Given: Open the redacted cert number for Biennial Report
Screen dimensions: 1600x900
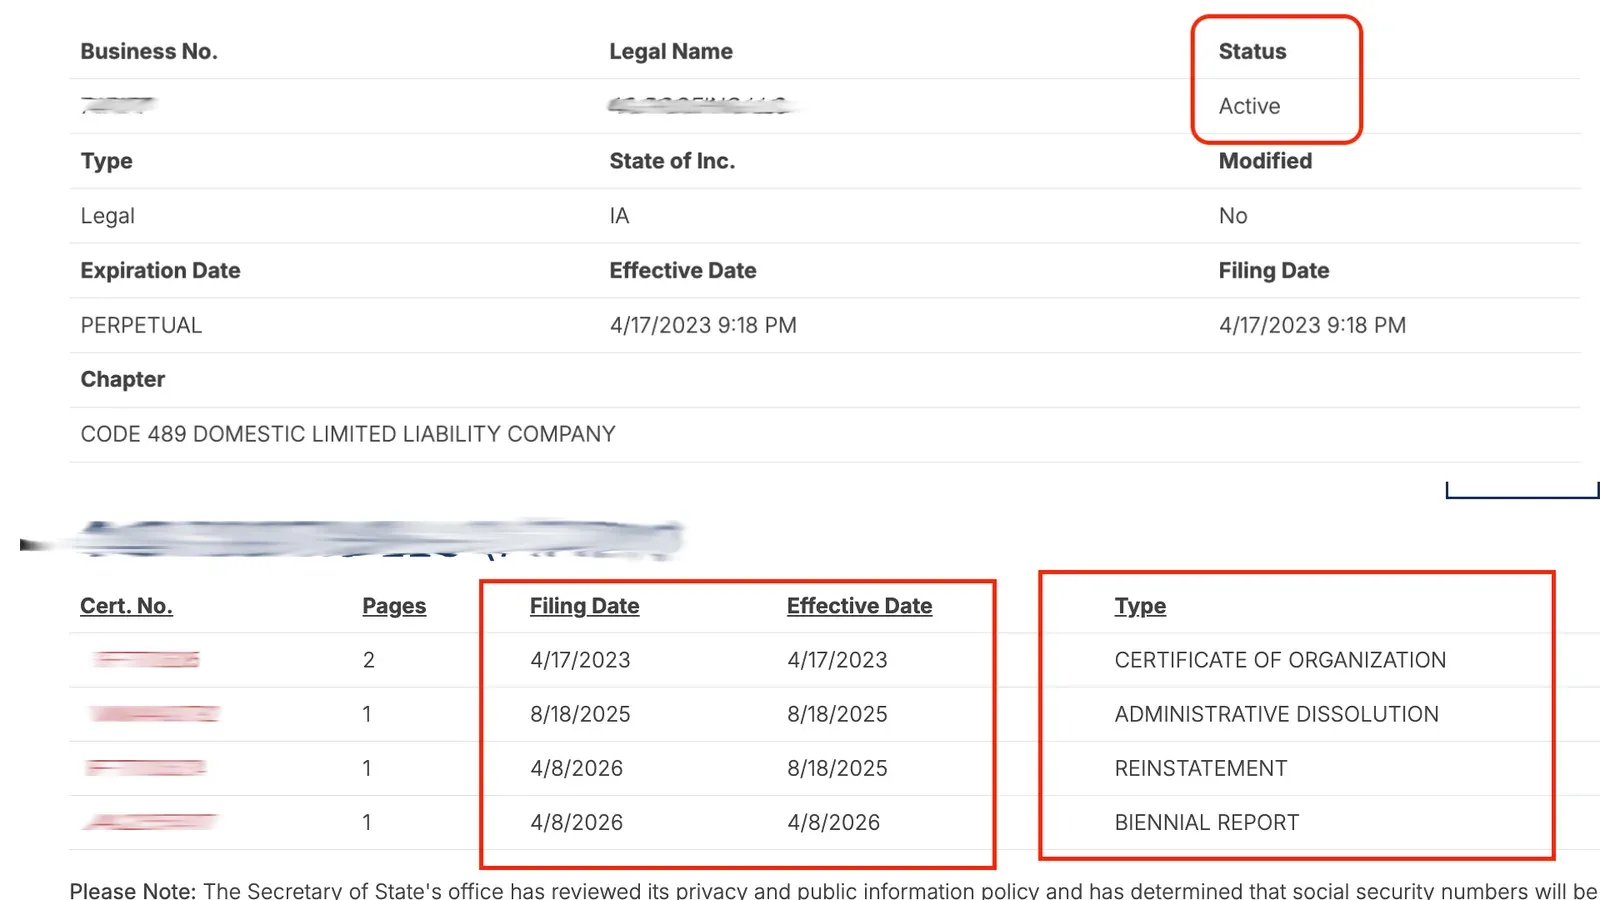Looking at the screenshot, I should 150,821.
